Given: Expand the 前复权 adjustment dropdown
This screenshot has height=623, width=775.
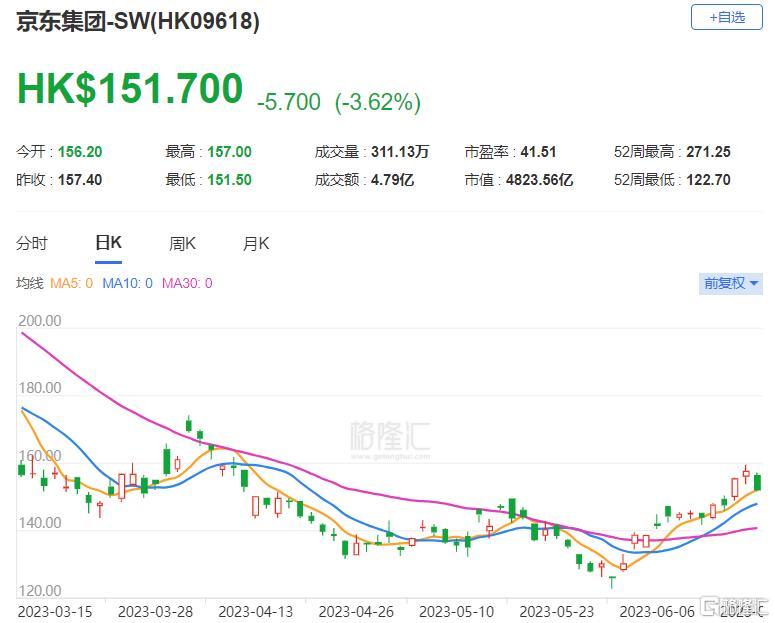Looking at the screenshot, I should pos(730,283).
